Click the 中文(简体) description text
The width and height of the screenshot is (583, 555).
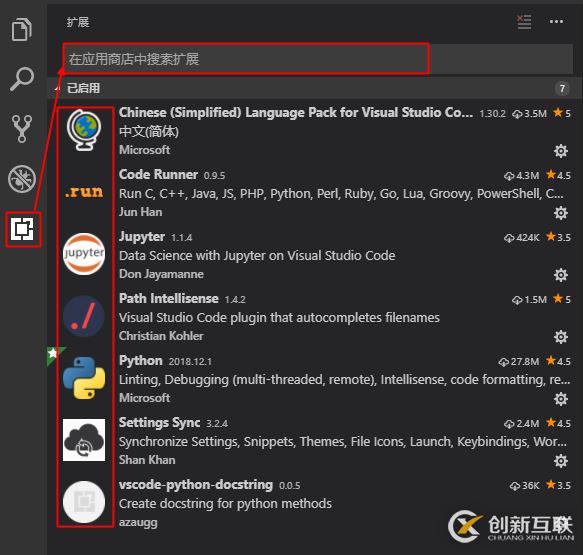click(x=149, y=132)
